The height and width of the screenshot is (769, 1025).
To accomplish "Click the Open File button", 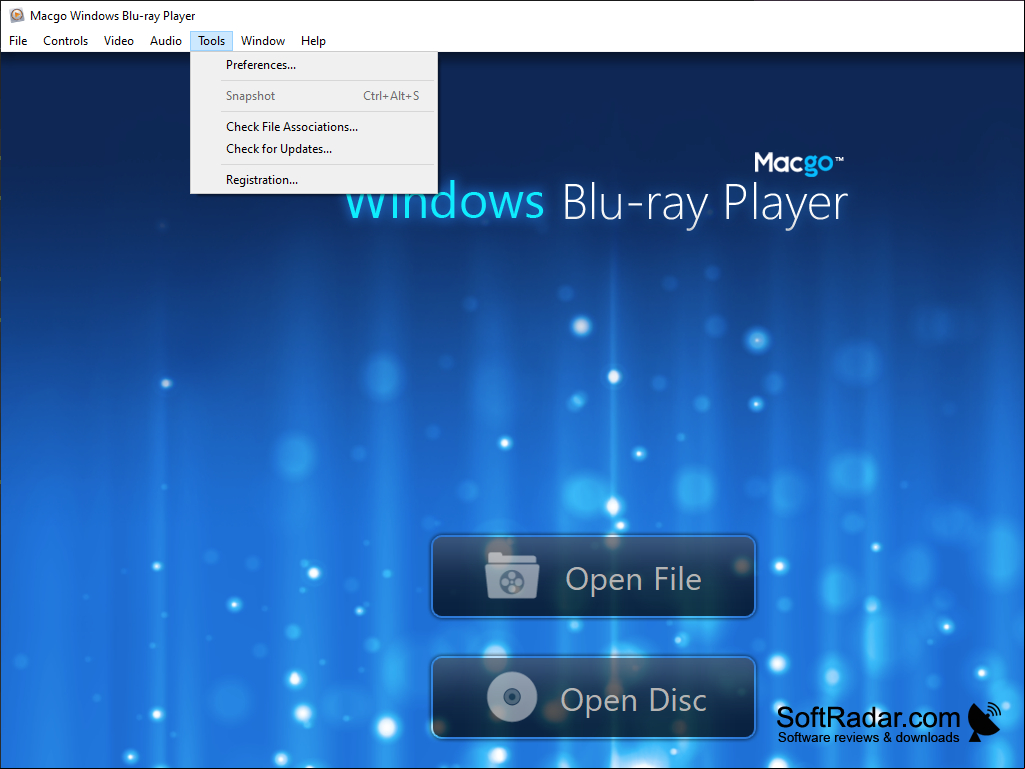I will (x=594, y=577).
